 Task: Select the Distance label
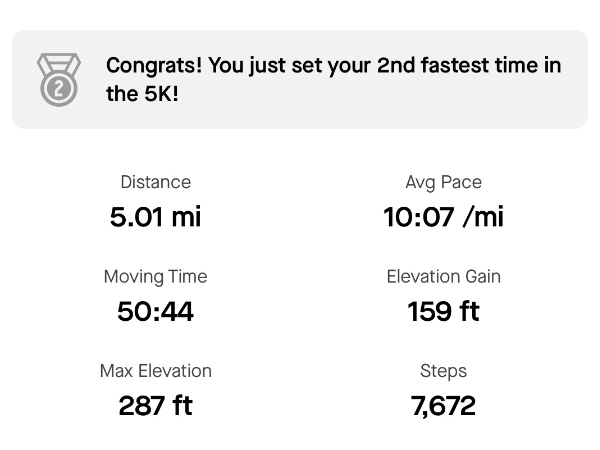coord(156,182)
